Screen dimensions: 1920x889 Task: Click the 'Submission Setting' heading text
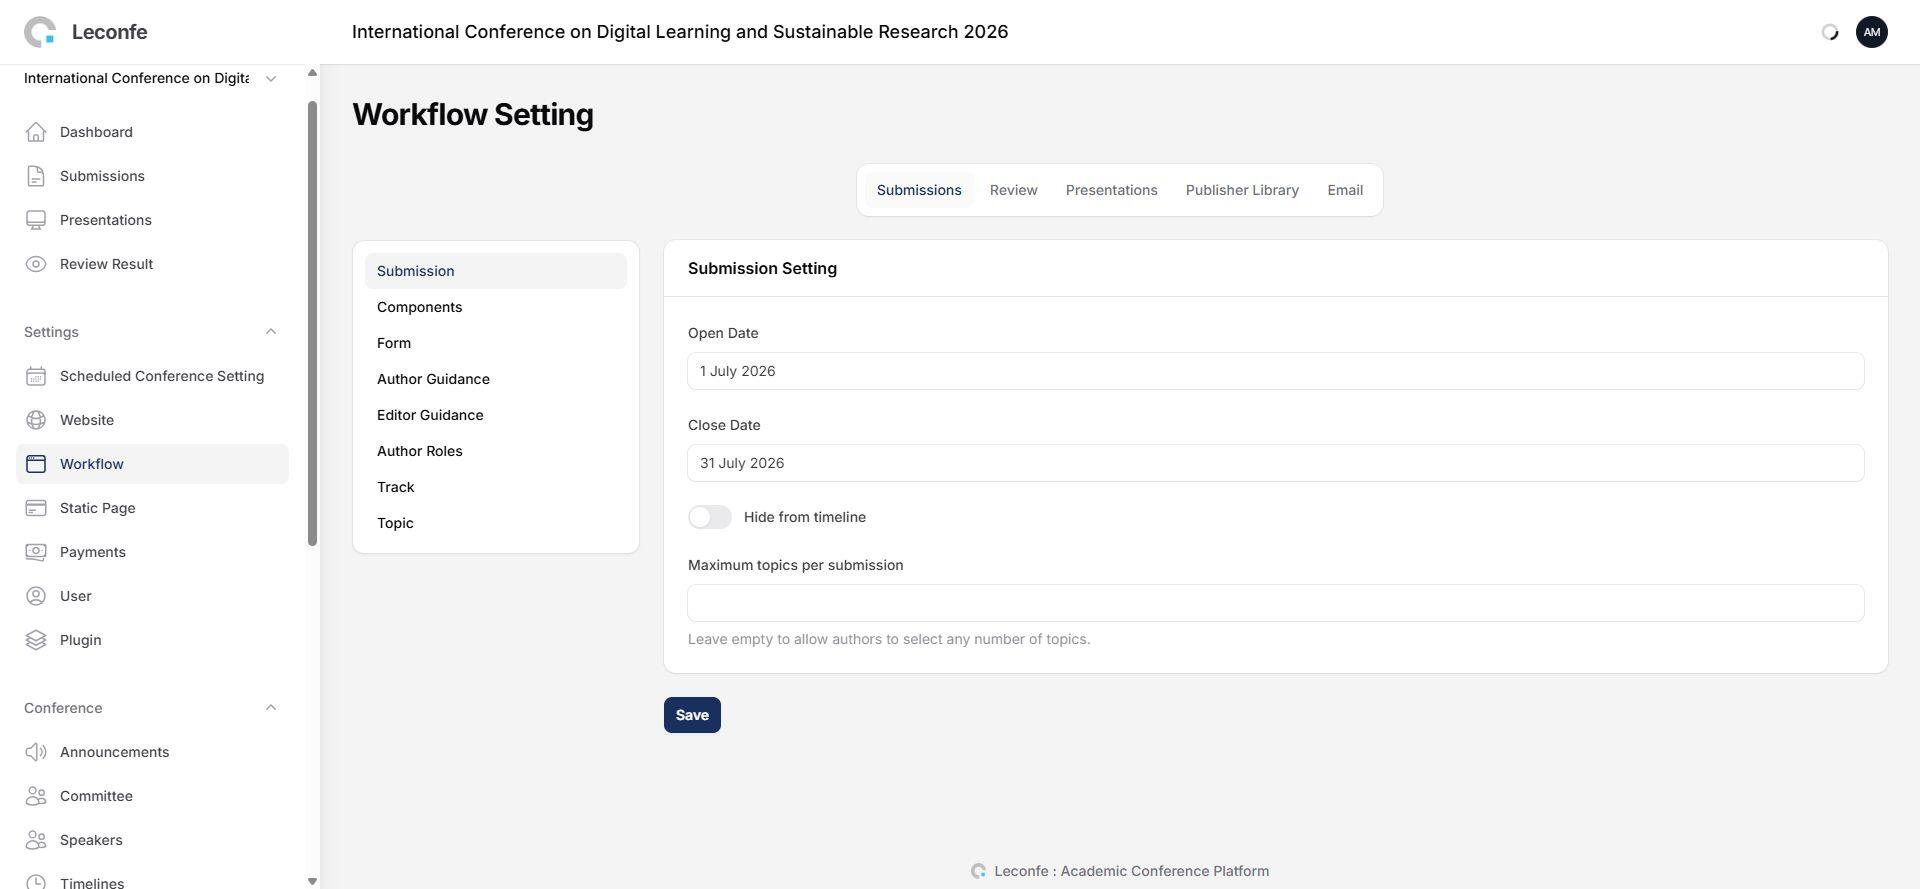click(762, 268)
